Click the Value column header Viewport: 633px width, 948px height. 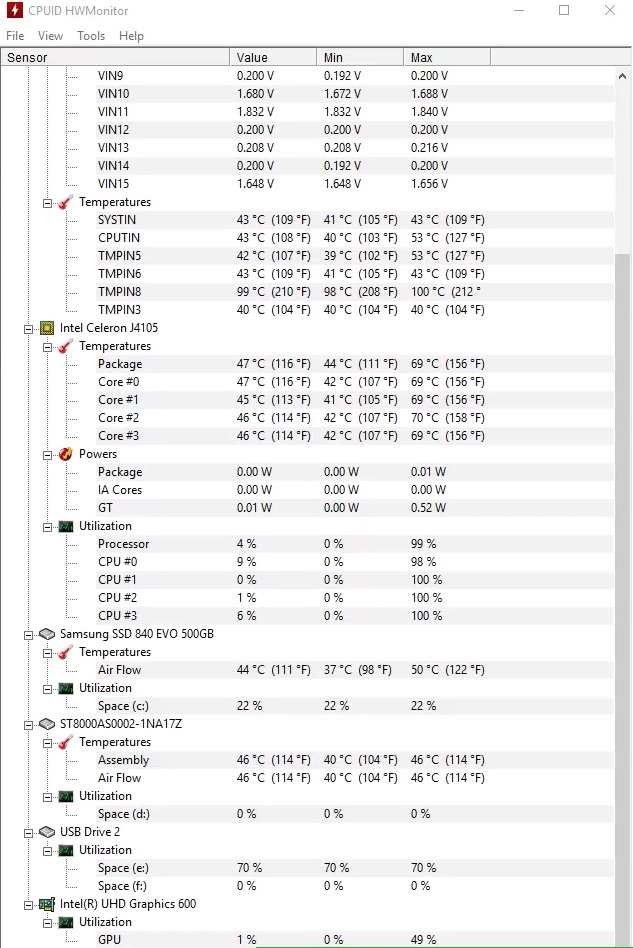coord(273,57)
